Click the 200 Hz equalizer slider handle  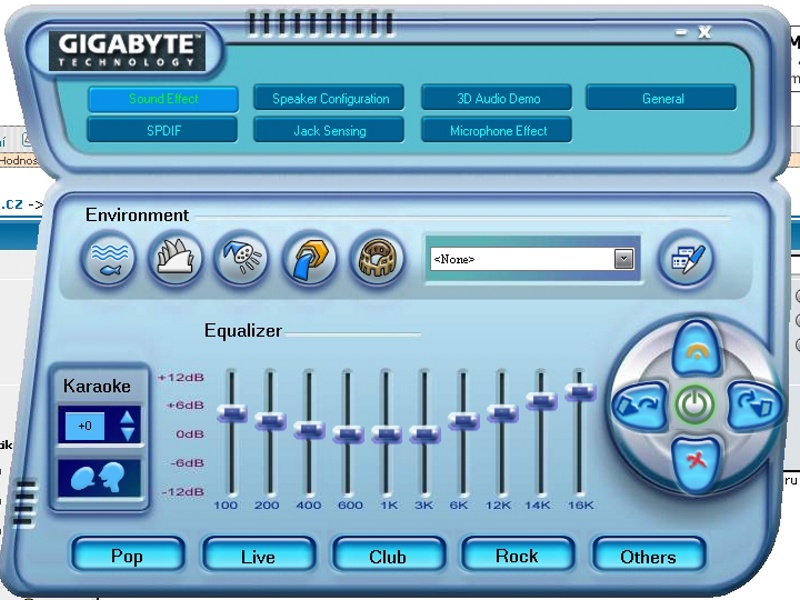(270, 420)
